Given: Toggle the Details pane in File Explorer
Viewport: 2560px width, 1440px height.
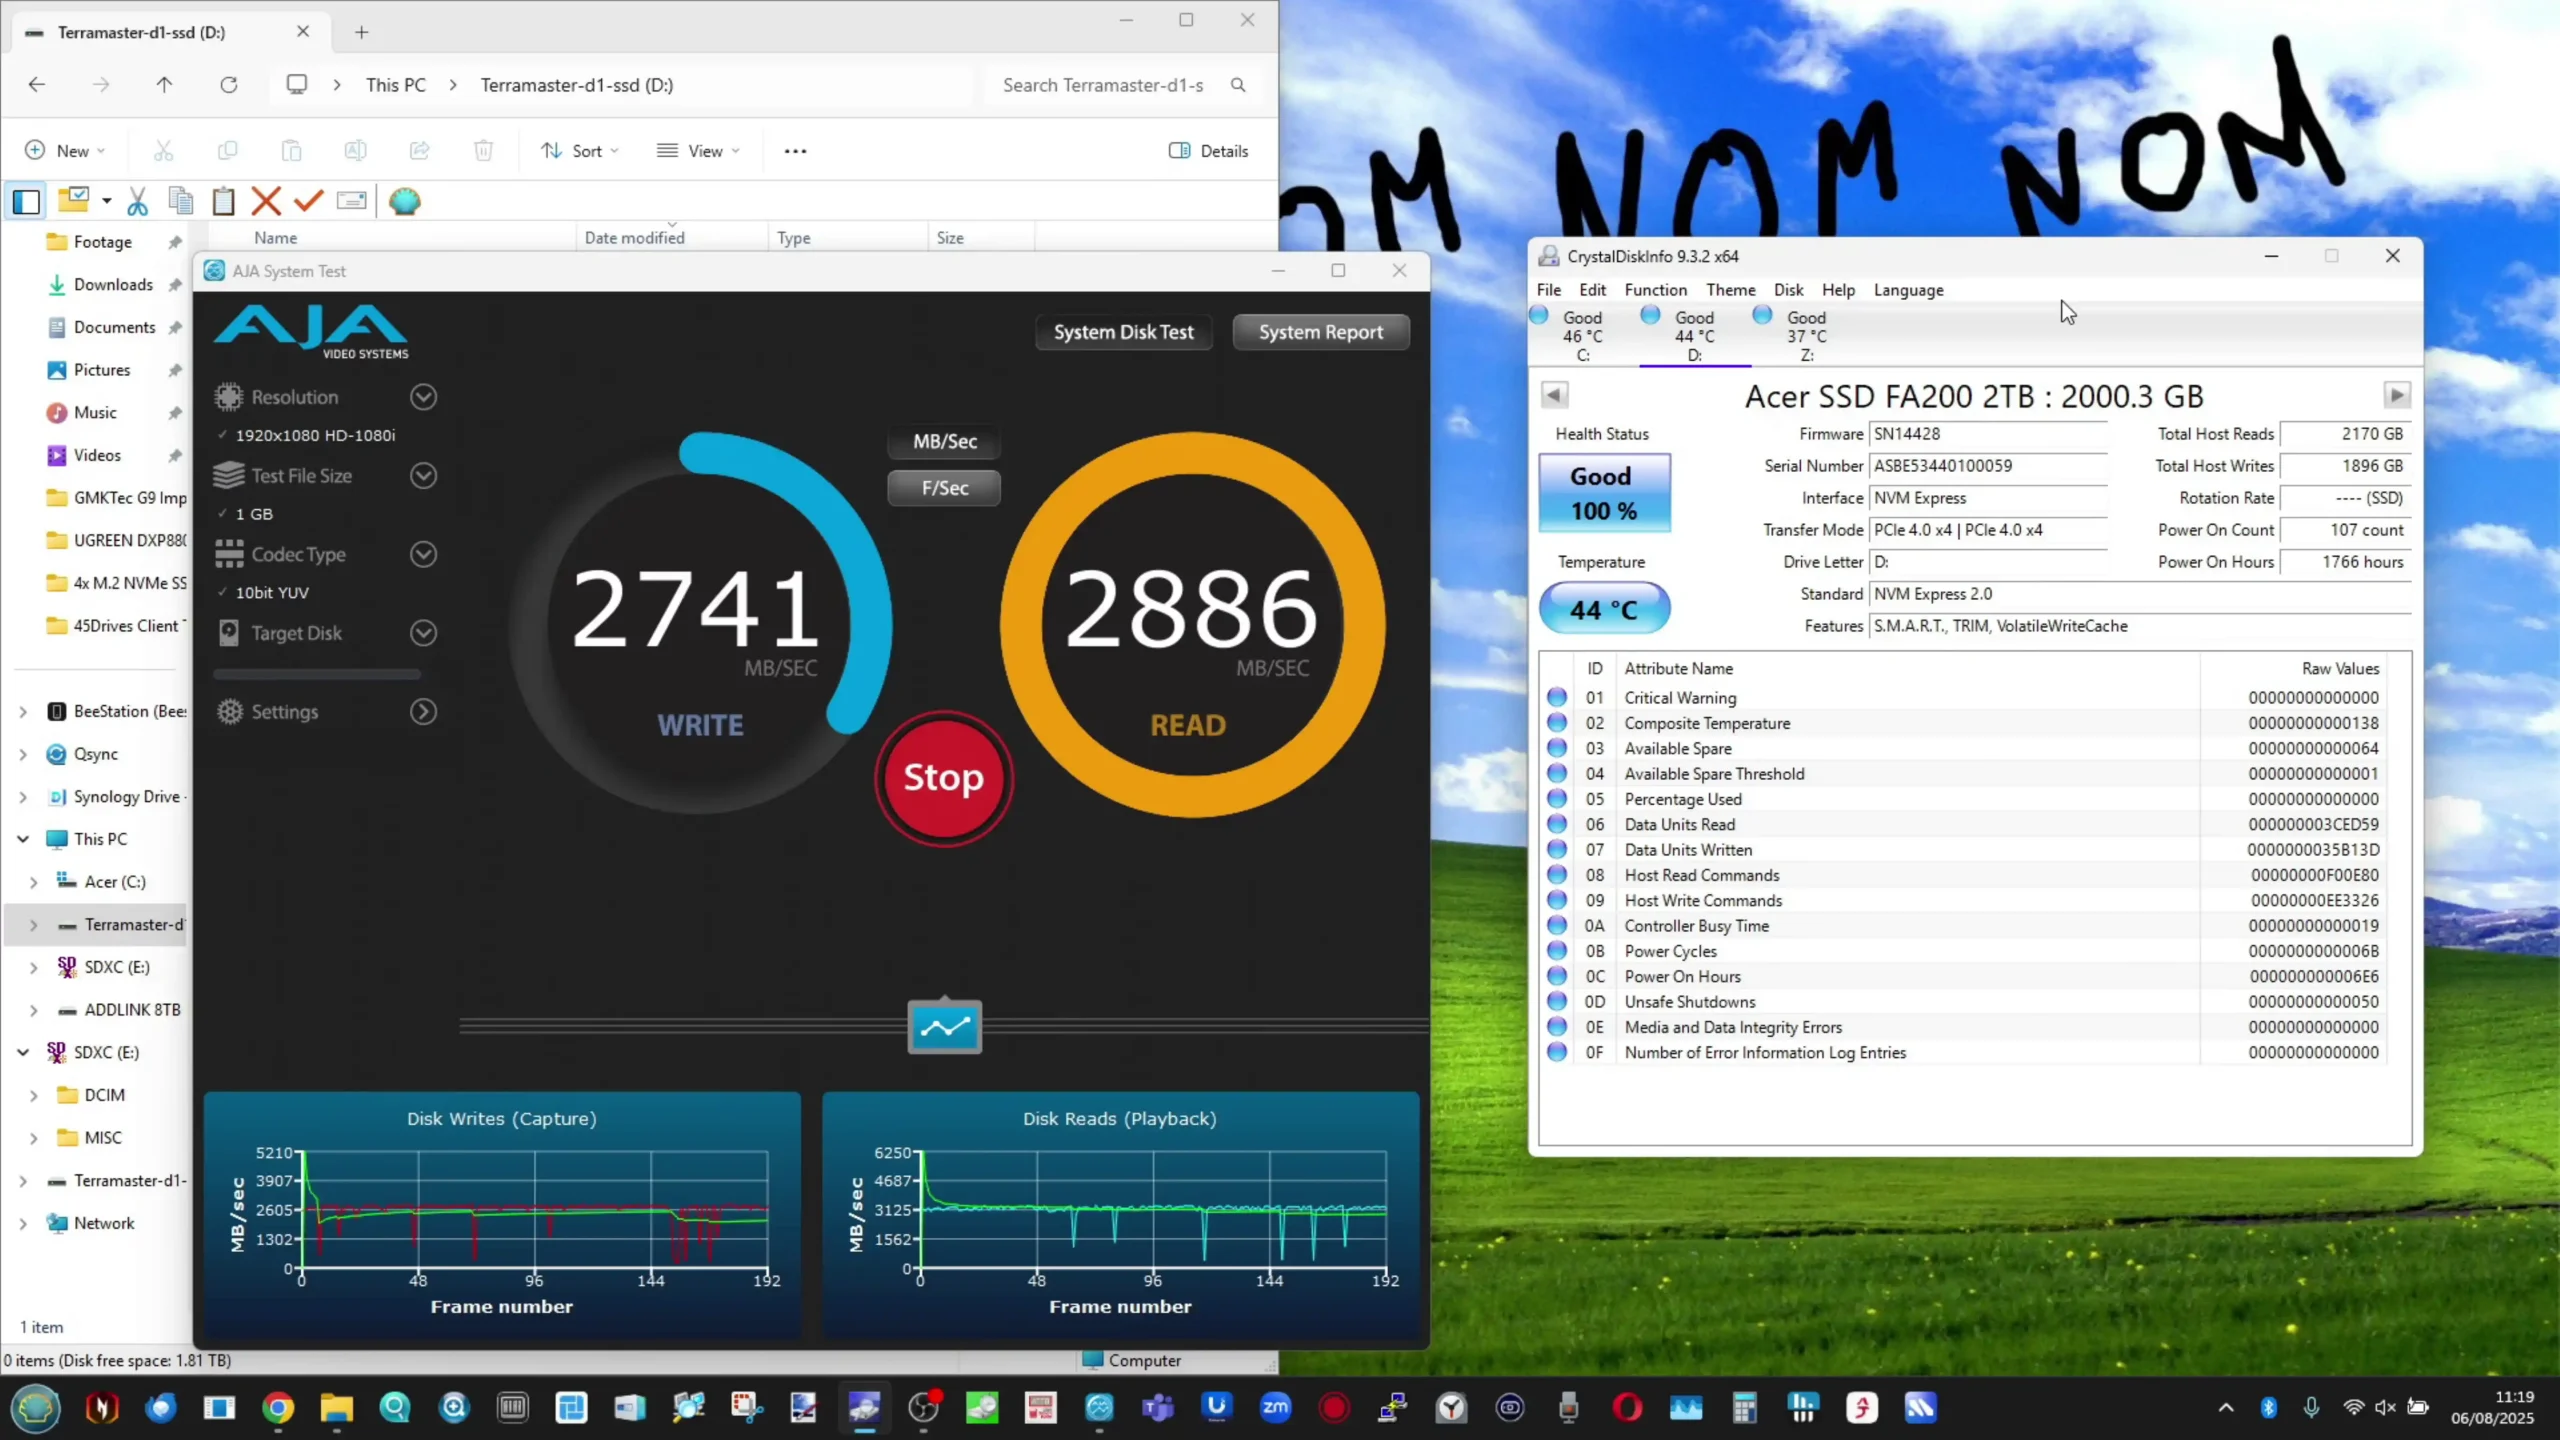Looking at the screenshot, I should click(1208, 151).
